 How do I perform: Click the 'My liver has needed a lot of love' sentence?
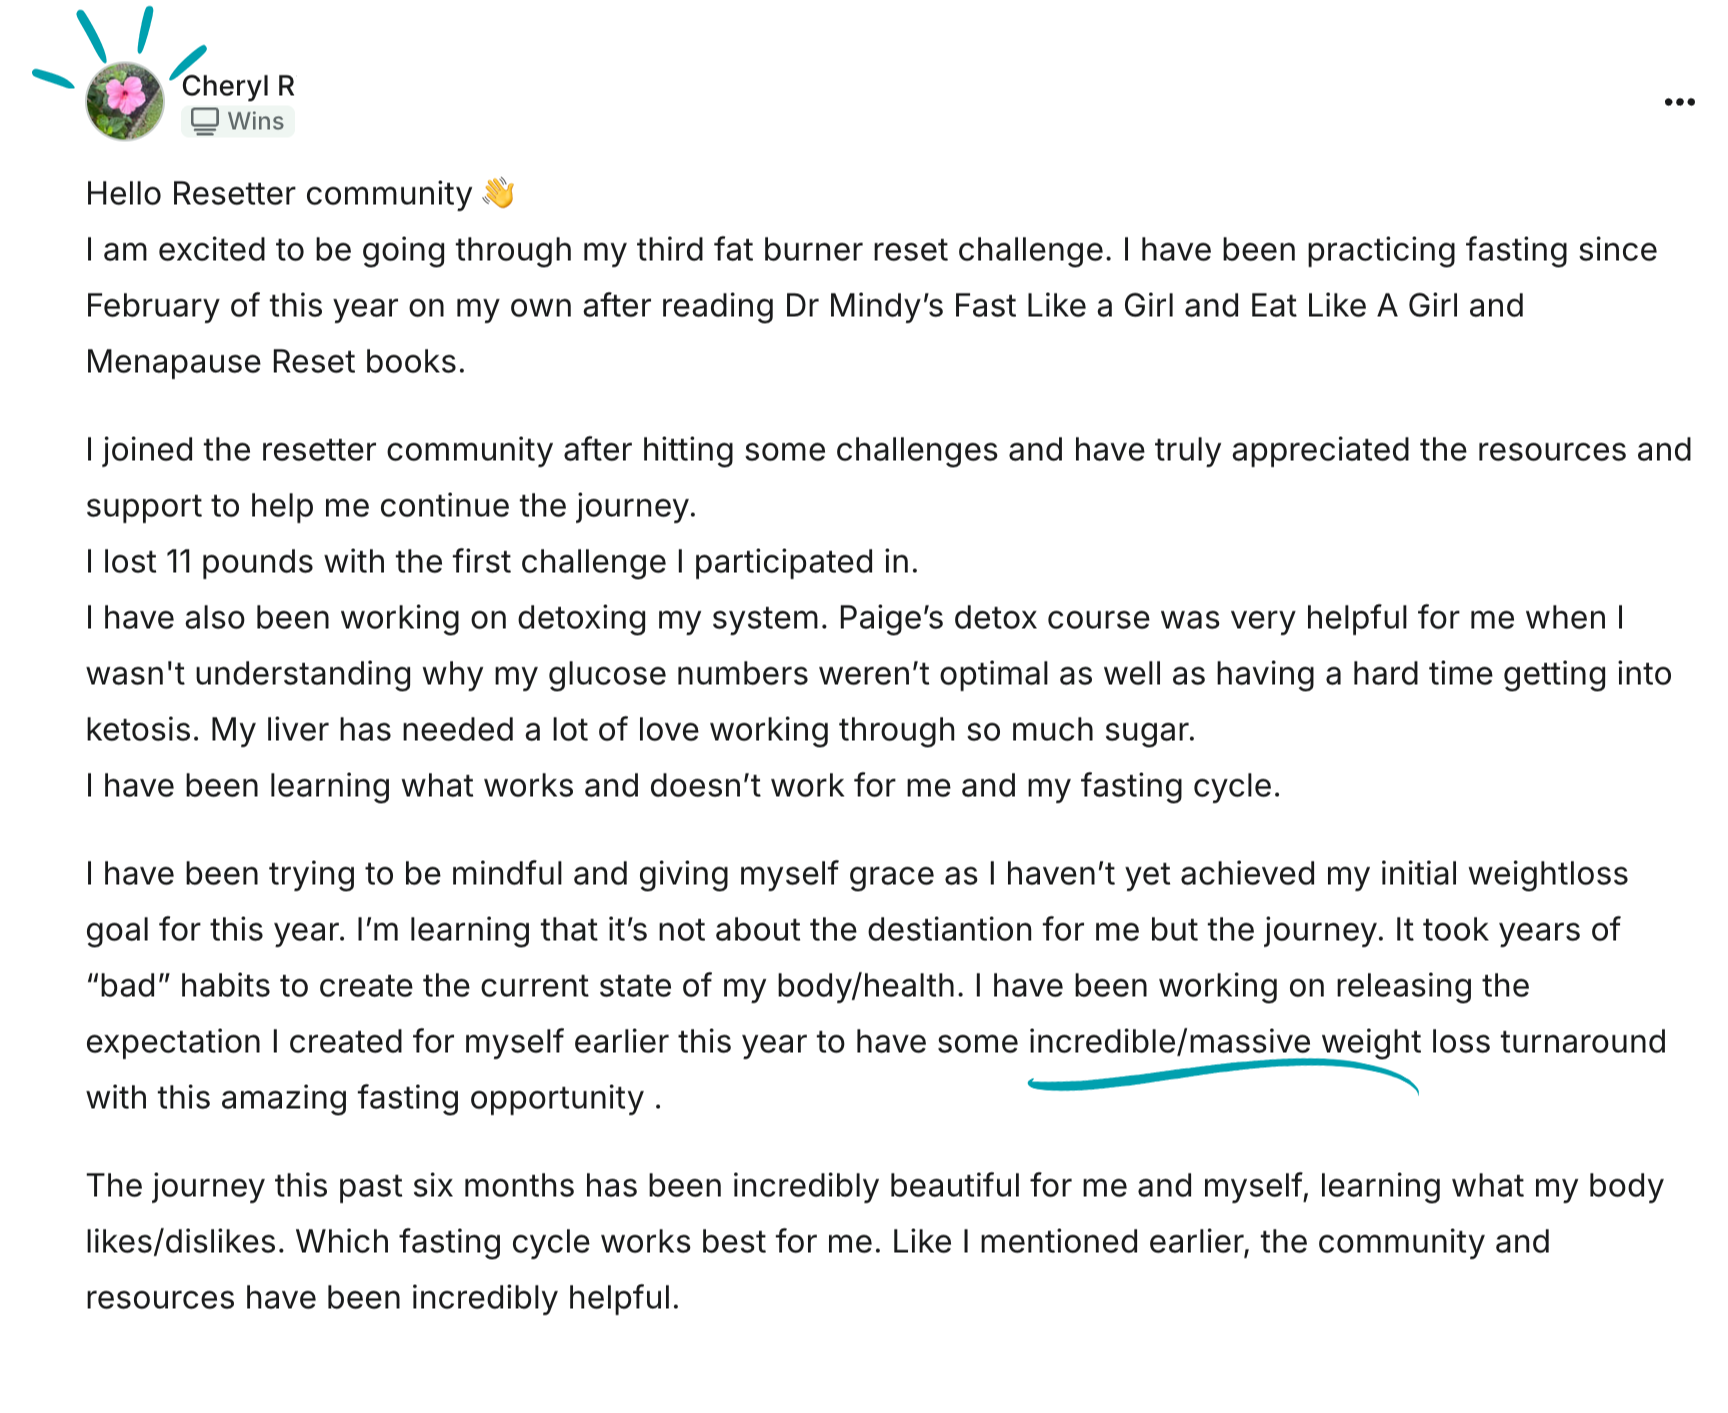[x=703, y=730]
